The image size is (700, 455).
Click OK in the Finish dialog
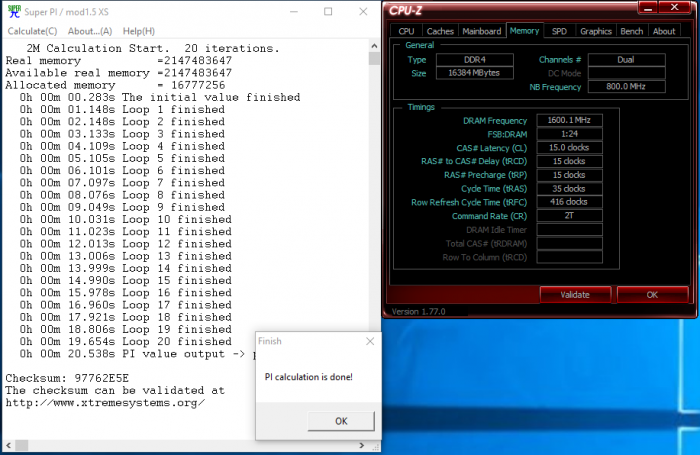pos(341,421)
